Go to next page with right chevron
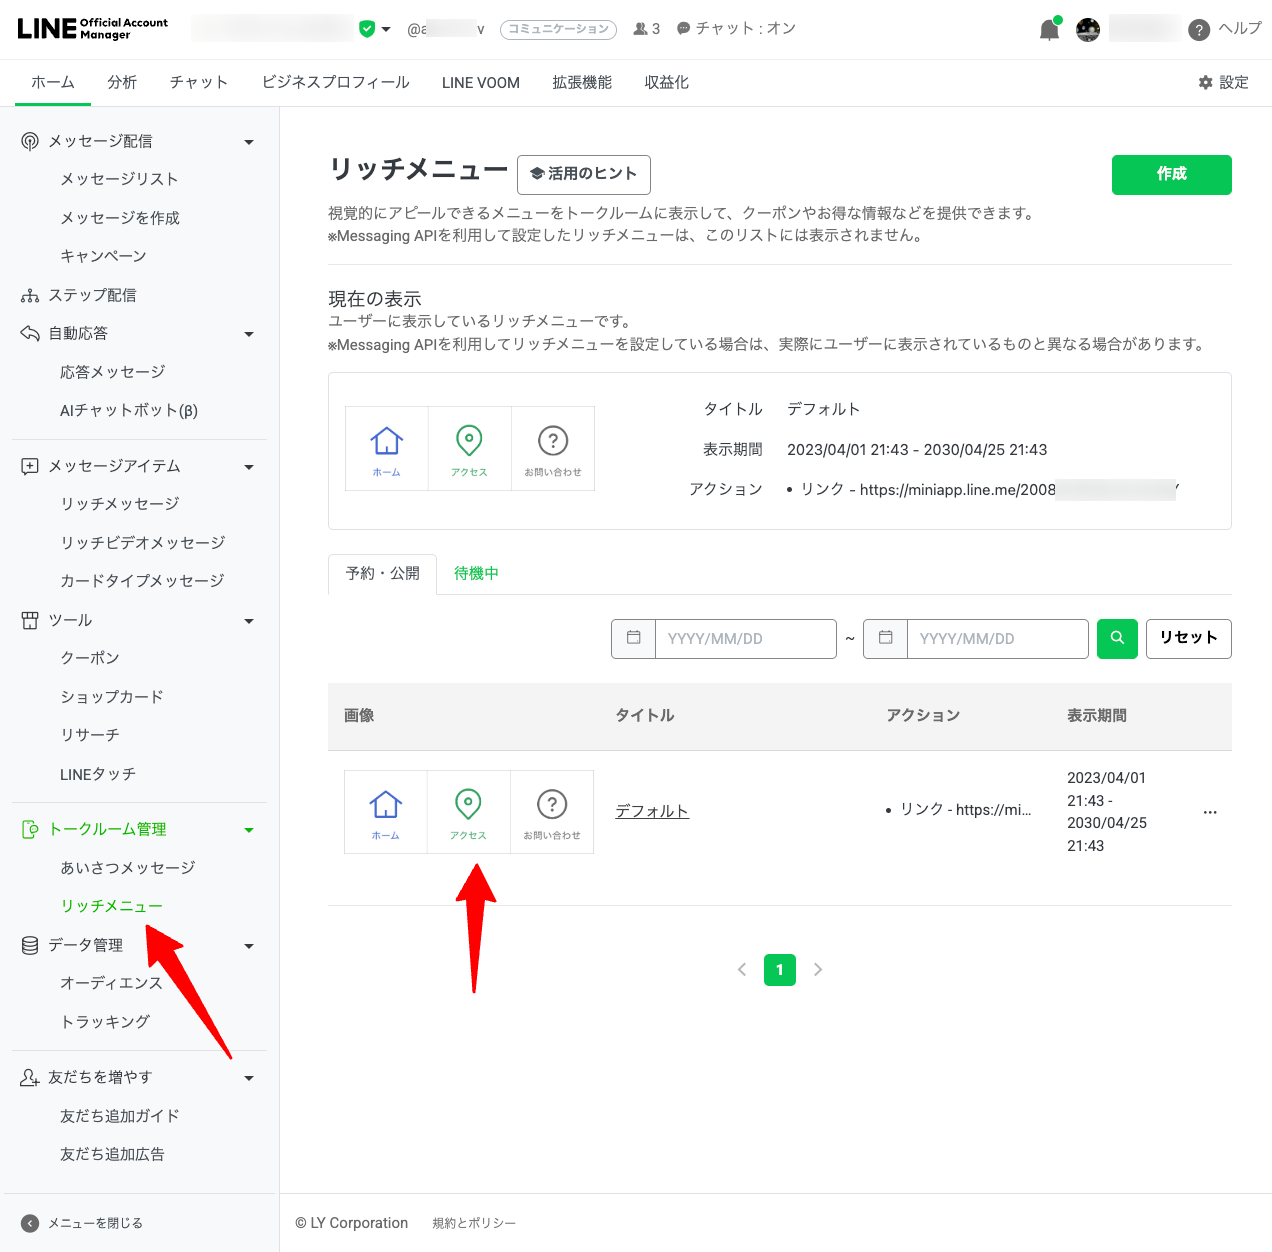This screenshot has width=1272, height=1252. tap(818, 969)
